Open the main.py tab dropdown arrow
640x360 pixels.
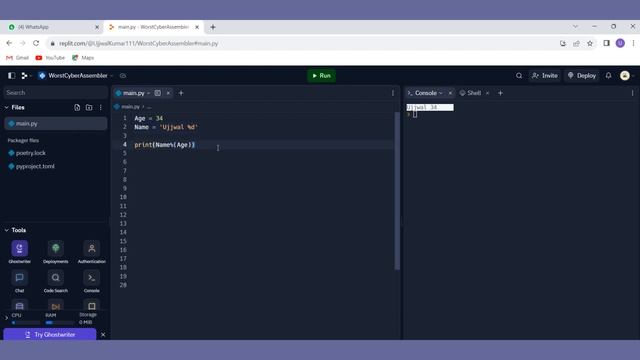point(149,93)
